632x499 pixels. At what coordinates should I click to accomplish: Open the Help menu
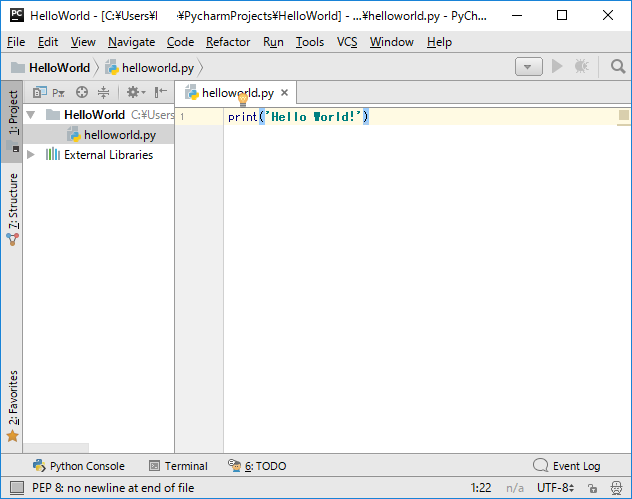click(x=439, y=42)
